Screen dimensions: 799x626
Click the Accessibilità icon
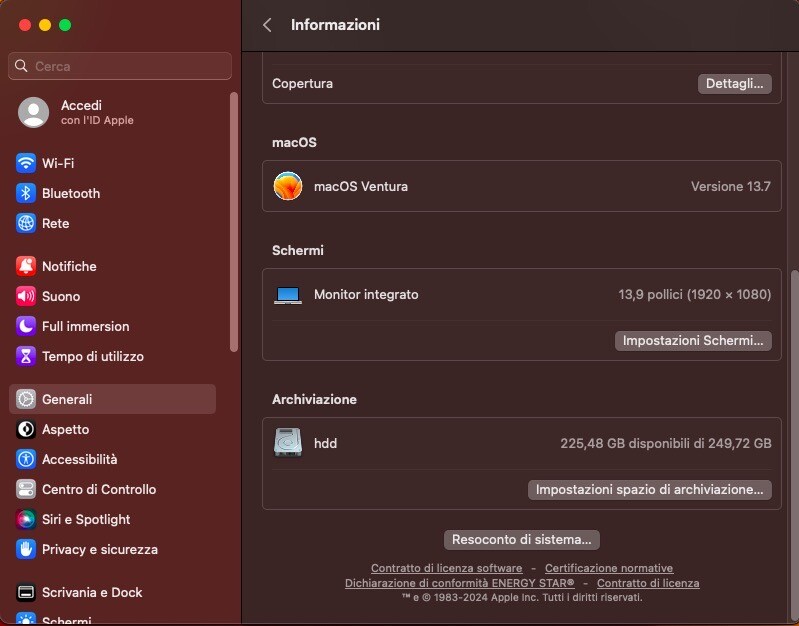point(25,459)
